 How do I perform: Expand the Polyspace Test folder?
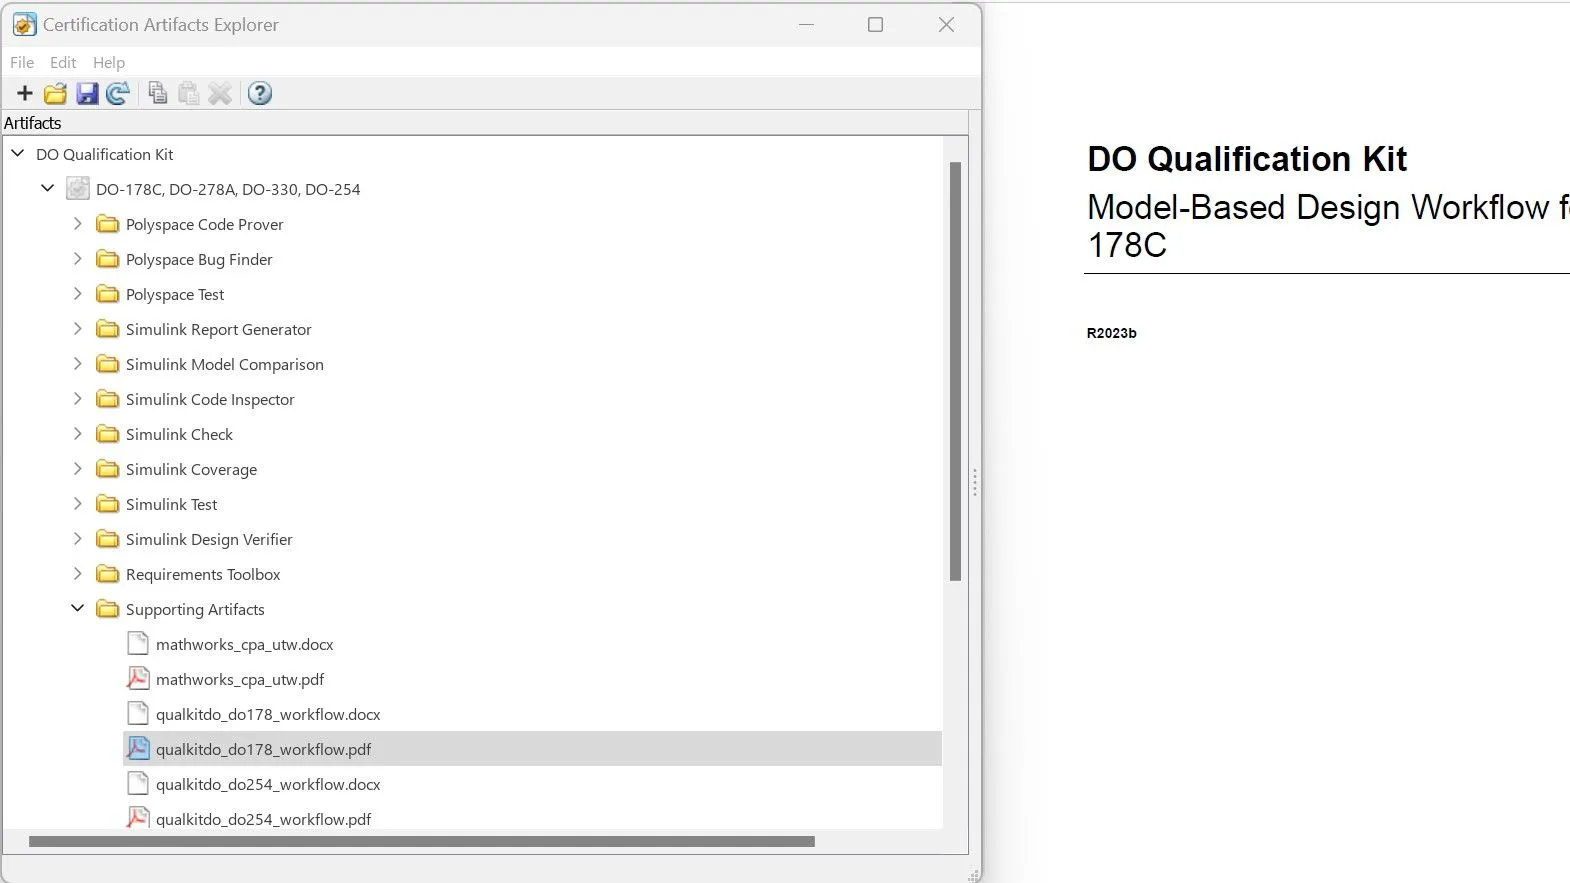pos(77,293)
